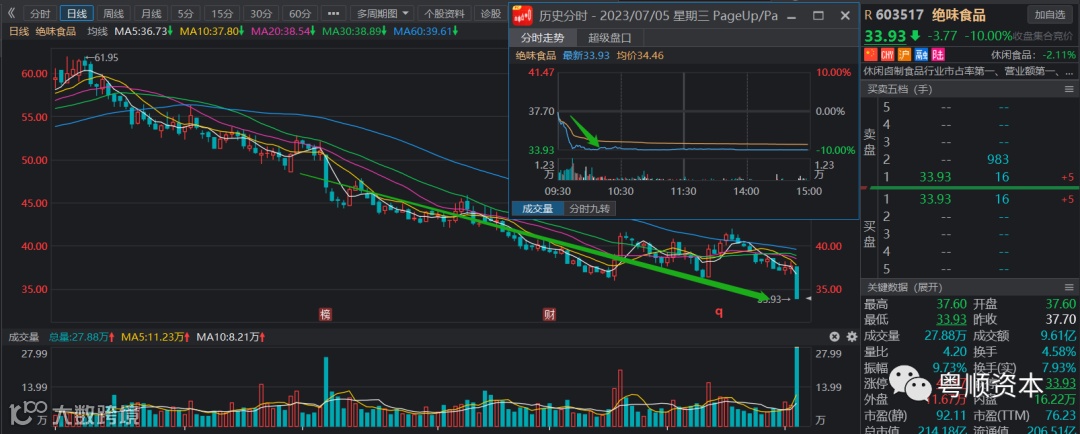Image resolution: width=1080 pixels, height=434 pixels.
Task: Click the 榜 event marker on chart
Action: [x=324, y=314]
